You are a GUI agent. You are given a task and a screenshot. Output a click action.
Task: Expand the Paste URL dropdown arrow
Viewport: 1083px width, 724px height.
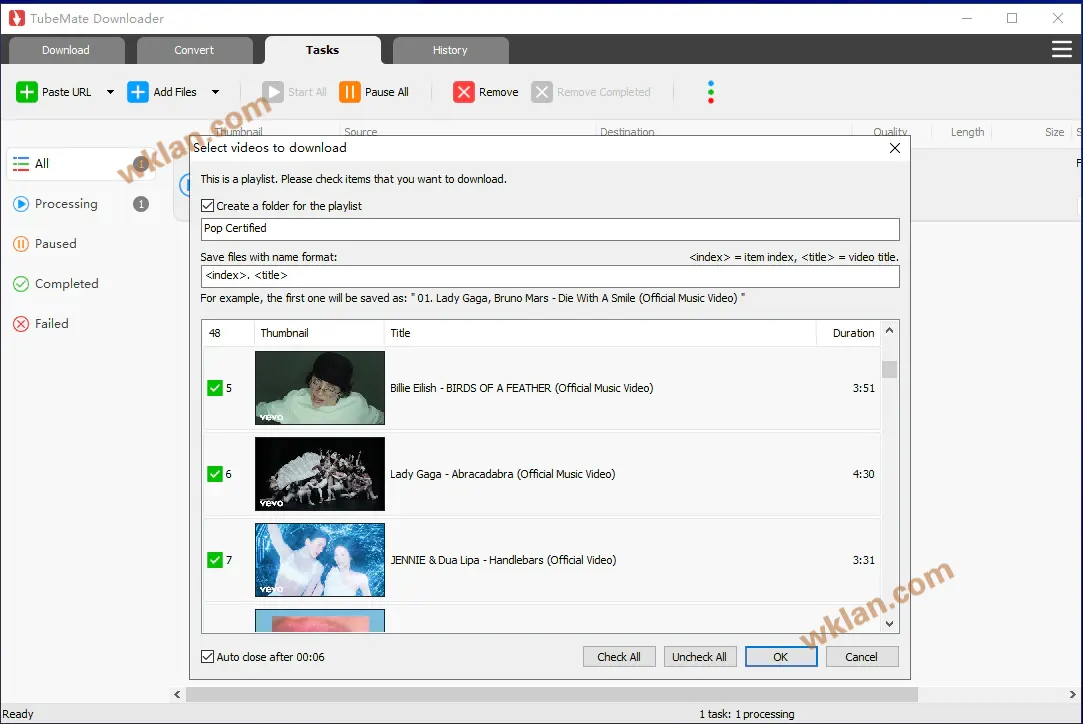pos(110,92)
